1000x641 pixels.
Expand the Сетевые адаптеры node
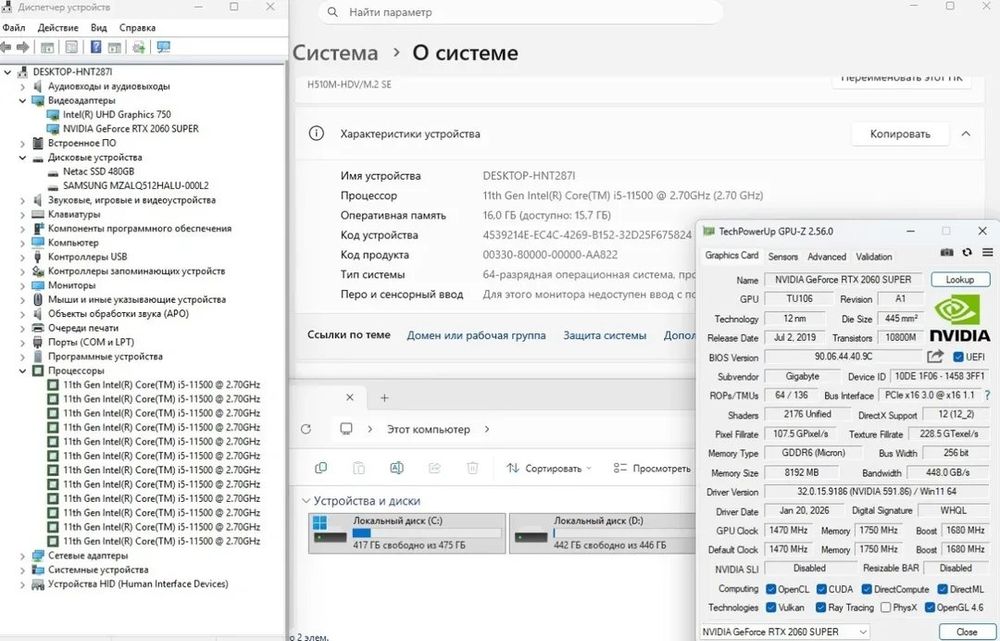click(x=23, y=556)
